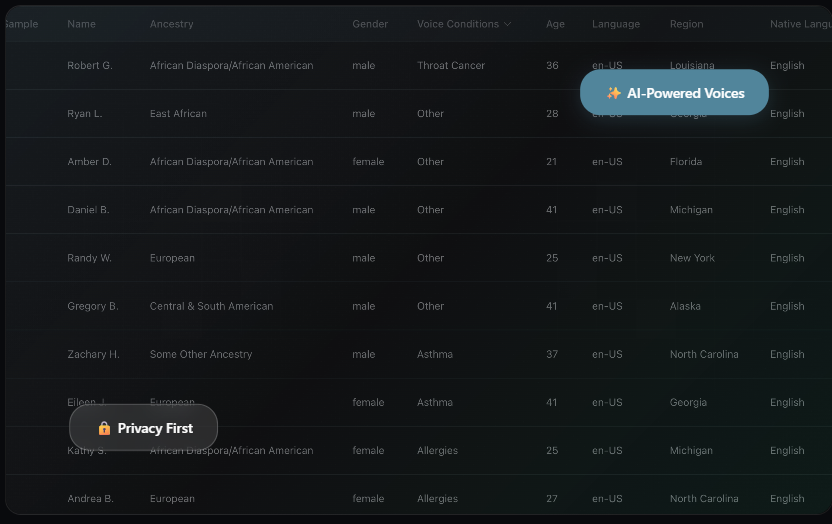The height and width of the screenshot is (524, 832).
Task: Select the Age column header
Action: pos(555,24)
